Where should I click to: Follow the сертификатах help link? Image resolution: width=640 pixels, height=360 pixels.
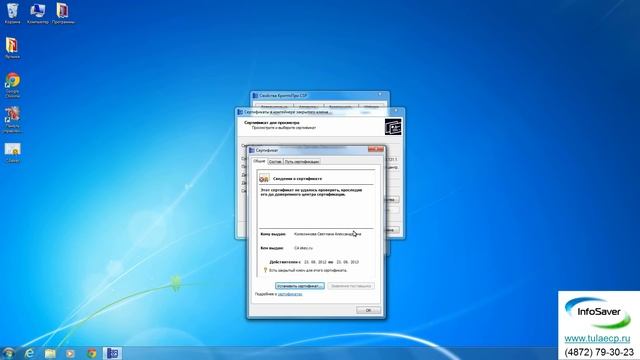(x=290, y=294)
